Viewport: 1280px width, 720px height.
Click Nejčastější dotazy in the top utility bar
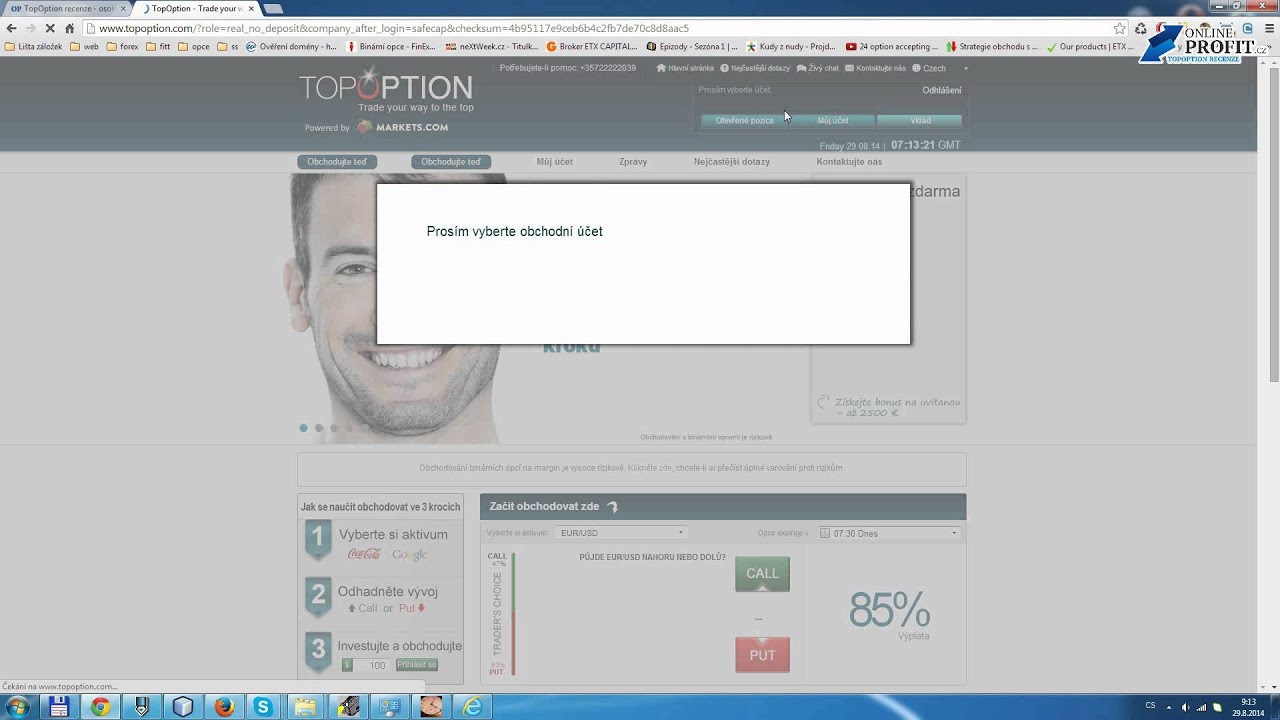pyautogui.click(x=755, y=68)
